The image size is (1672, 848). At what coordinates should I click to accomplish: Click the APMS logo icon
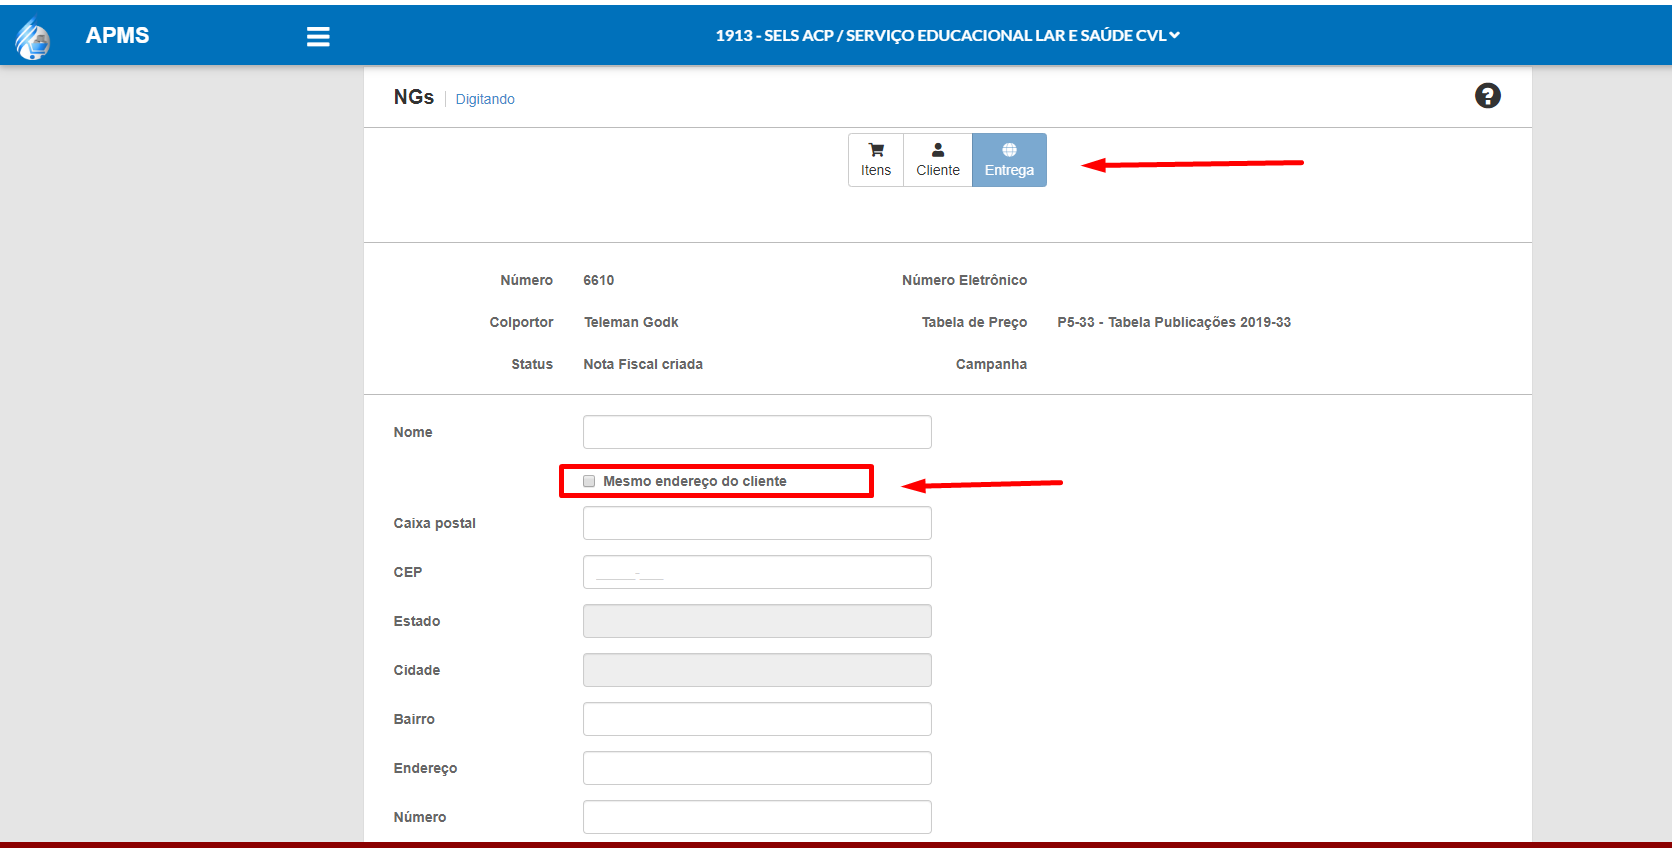point(32,38)
